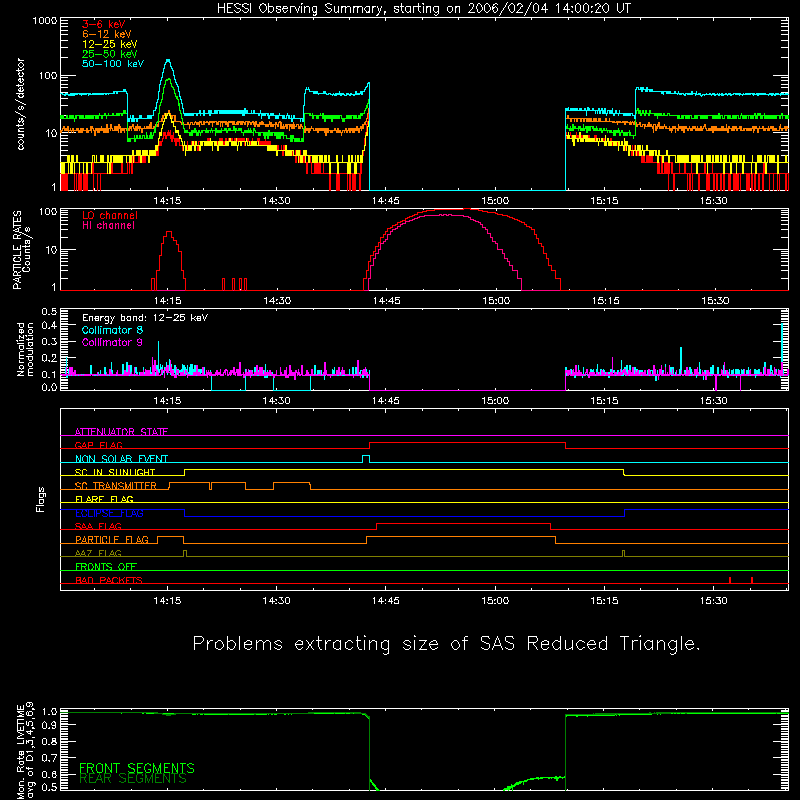Select the 3-6 keV legend label
This screenshot has width=800, height=800.
coord(103,24)
